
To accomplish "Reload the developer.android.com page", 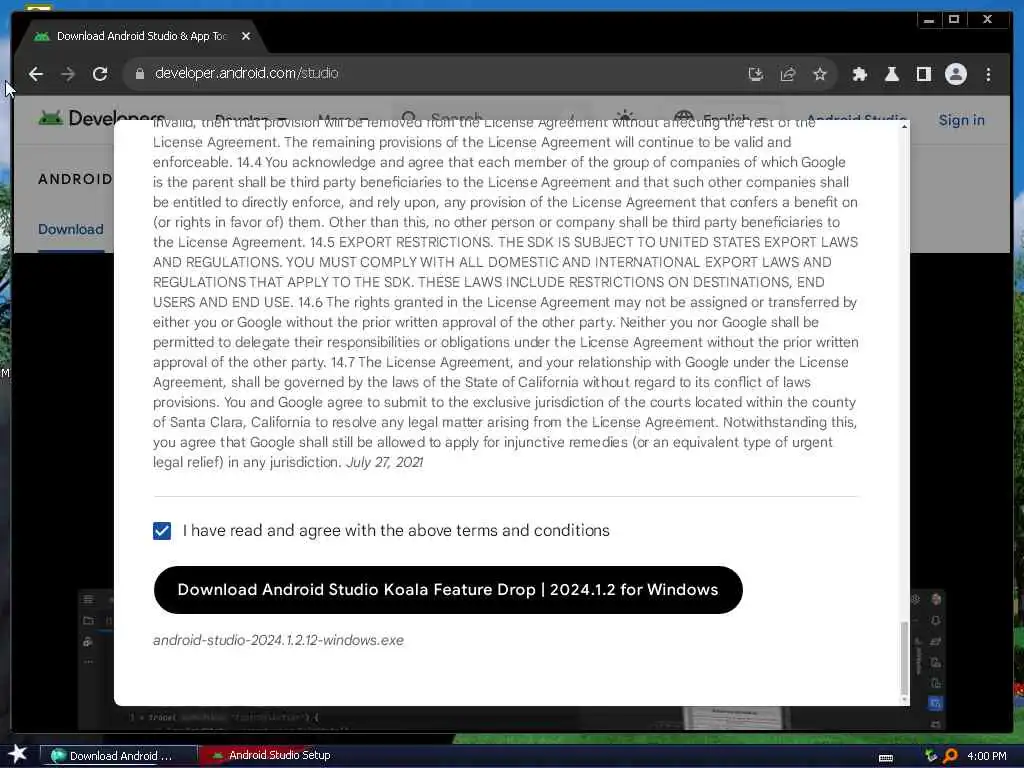I will click(100, 74).
